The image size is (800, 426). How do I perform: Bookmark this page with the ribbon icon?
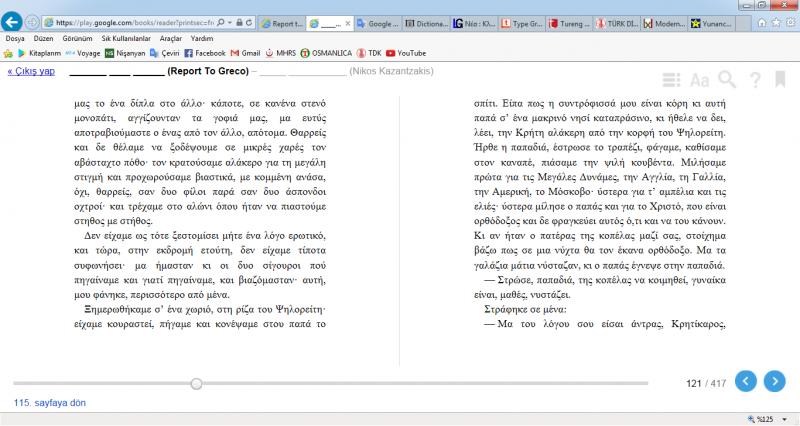click(x=780, y=80)
